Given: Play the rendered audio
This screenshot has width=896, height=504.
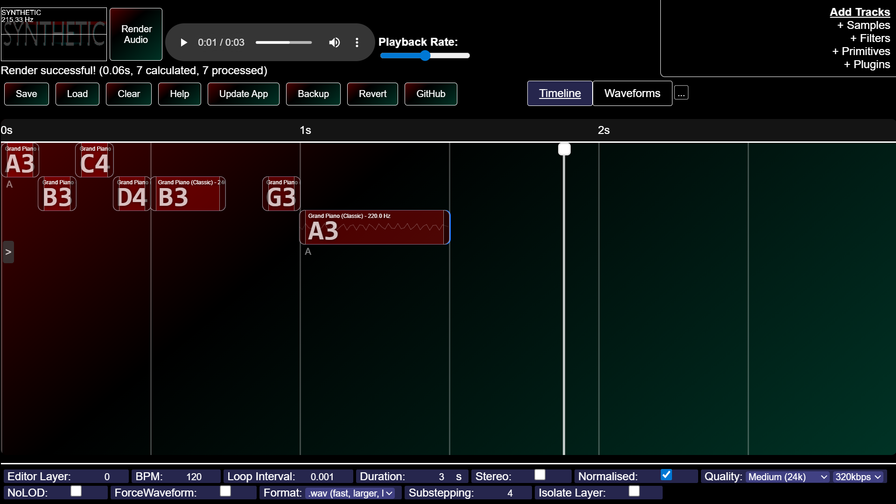Looking at the screenshot, I should tap(183, 42).
